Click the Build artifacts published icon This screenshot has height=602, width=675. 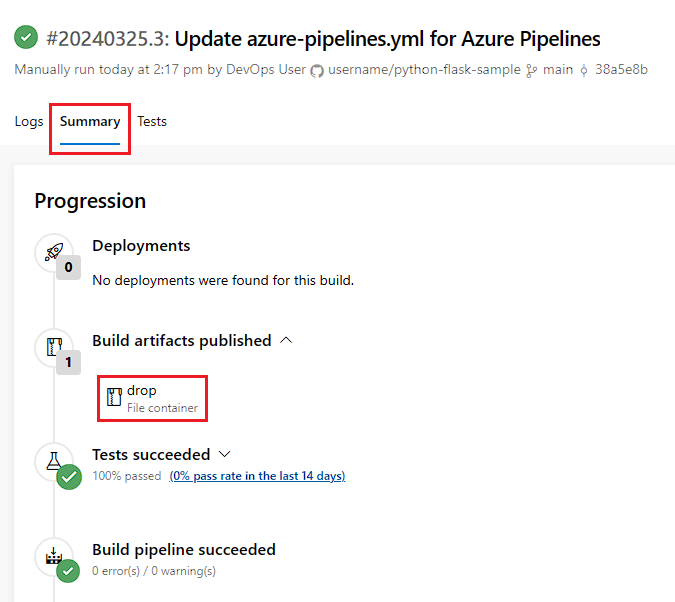[54, 347]
